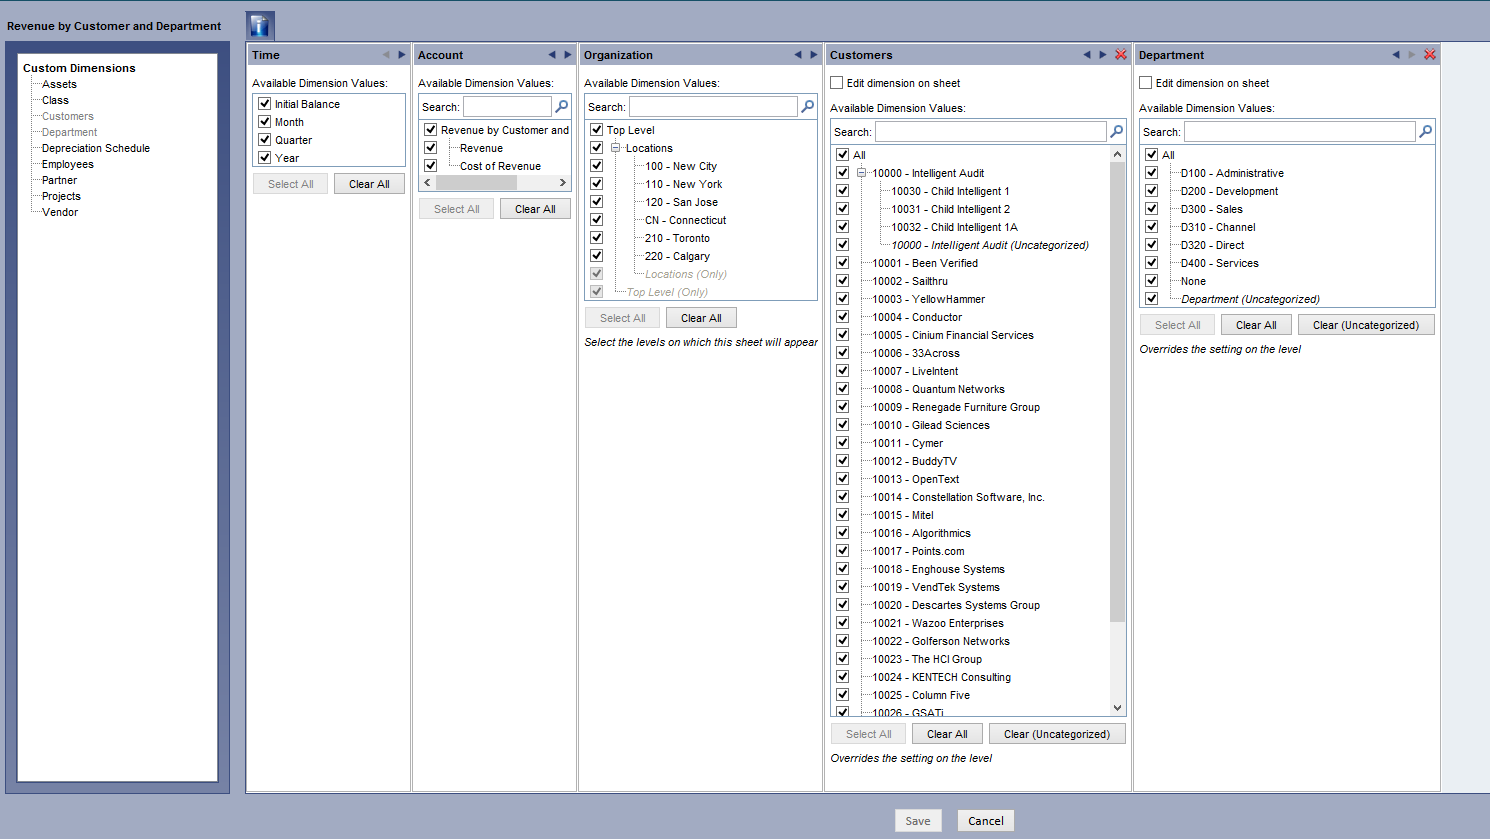
Task: Uncheck the Quarter time value
Action: point(265,139)
